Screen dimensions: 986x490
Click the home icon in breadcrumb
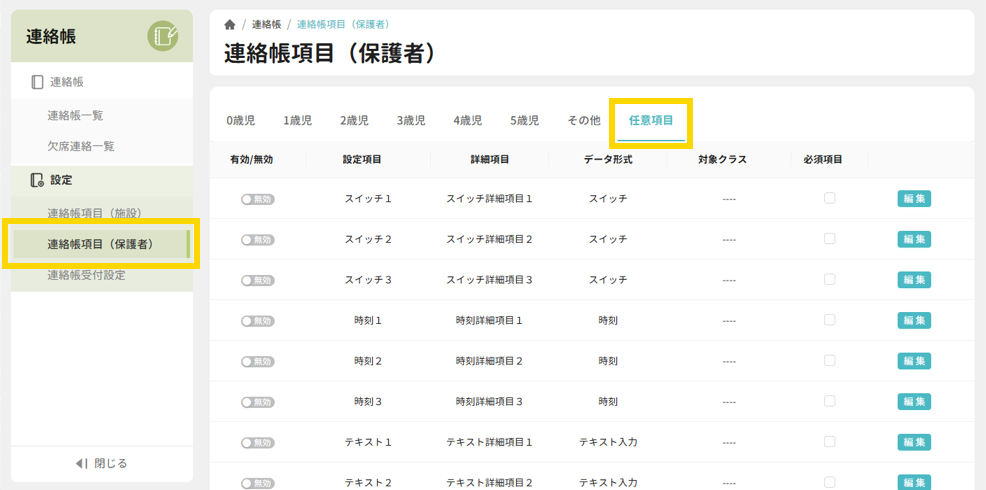(230, 24)
